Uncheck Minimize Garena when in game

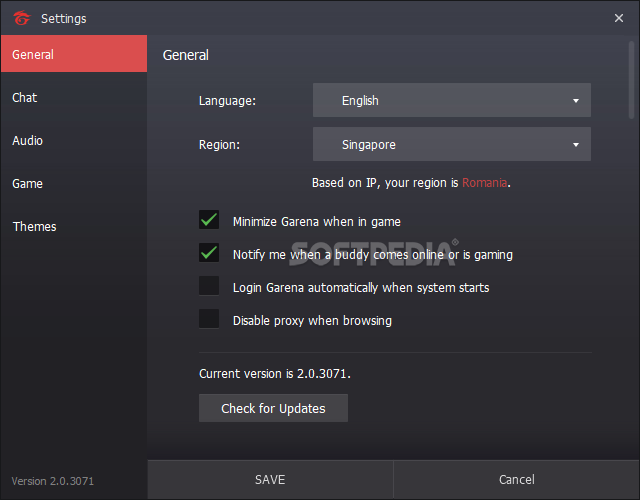click(209, 220)
